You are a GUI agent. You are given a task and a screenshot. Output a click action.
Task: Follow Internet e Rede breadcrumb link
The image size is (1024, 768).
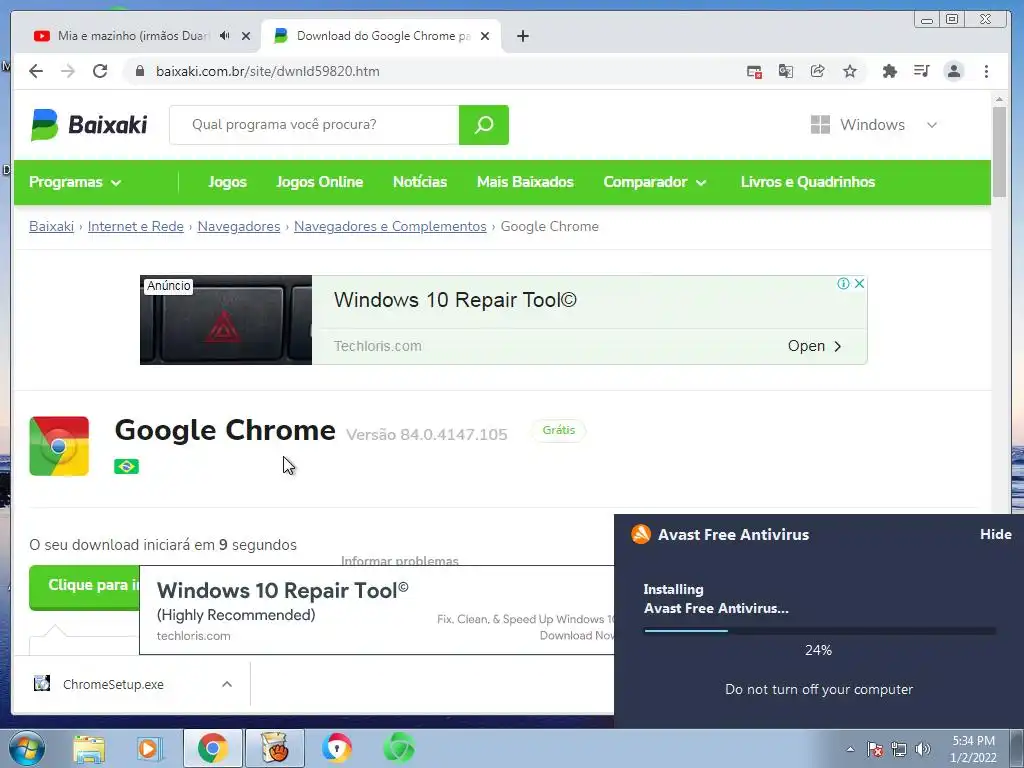[136, 226]
